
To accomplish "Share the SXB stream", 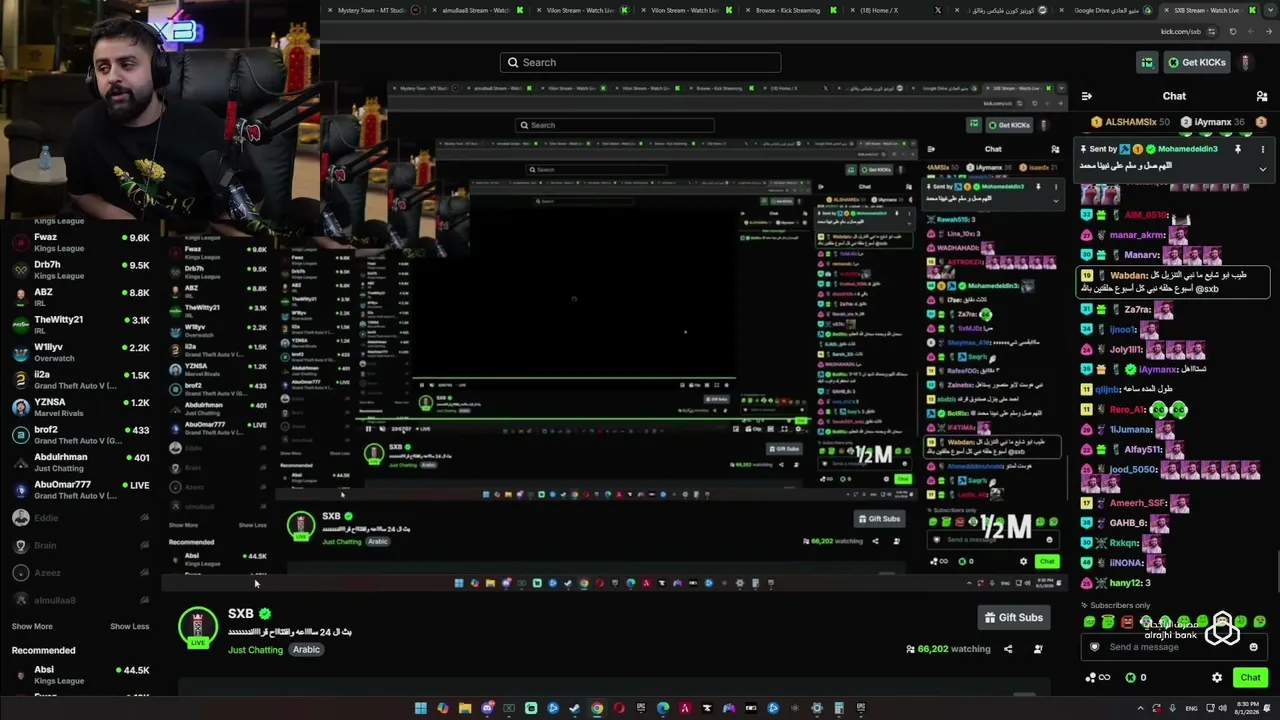I will [1008, 649].
